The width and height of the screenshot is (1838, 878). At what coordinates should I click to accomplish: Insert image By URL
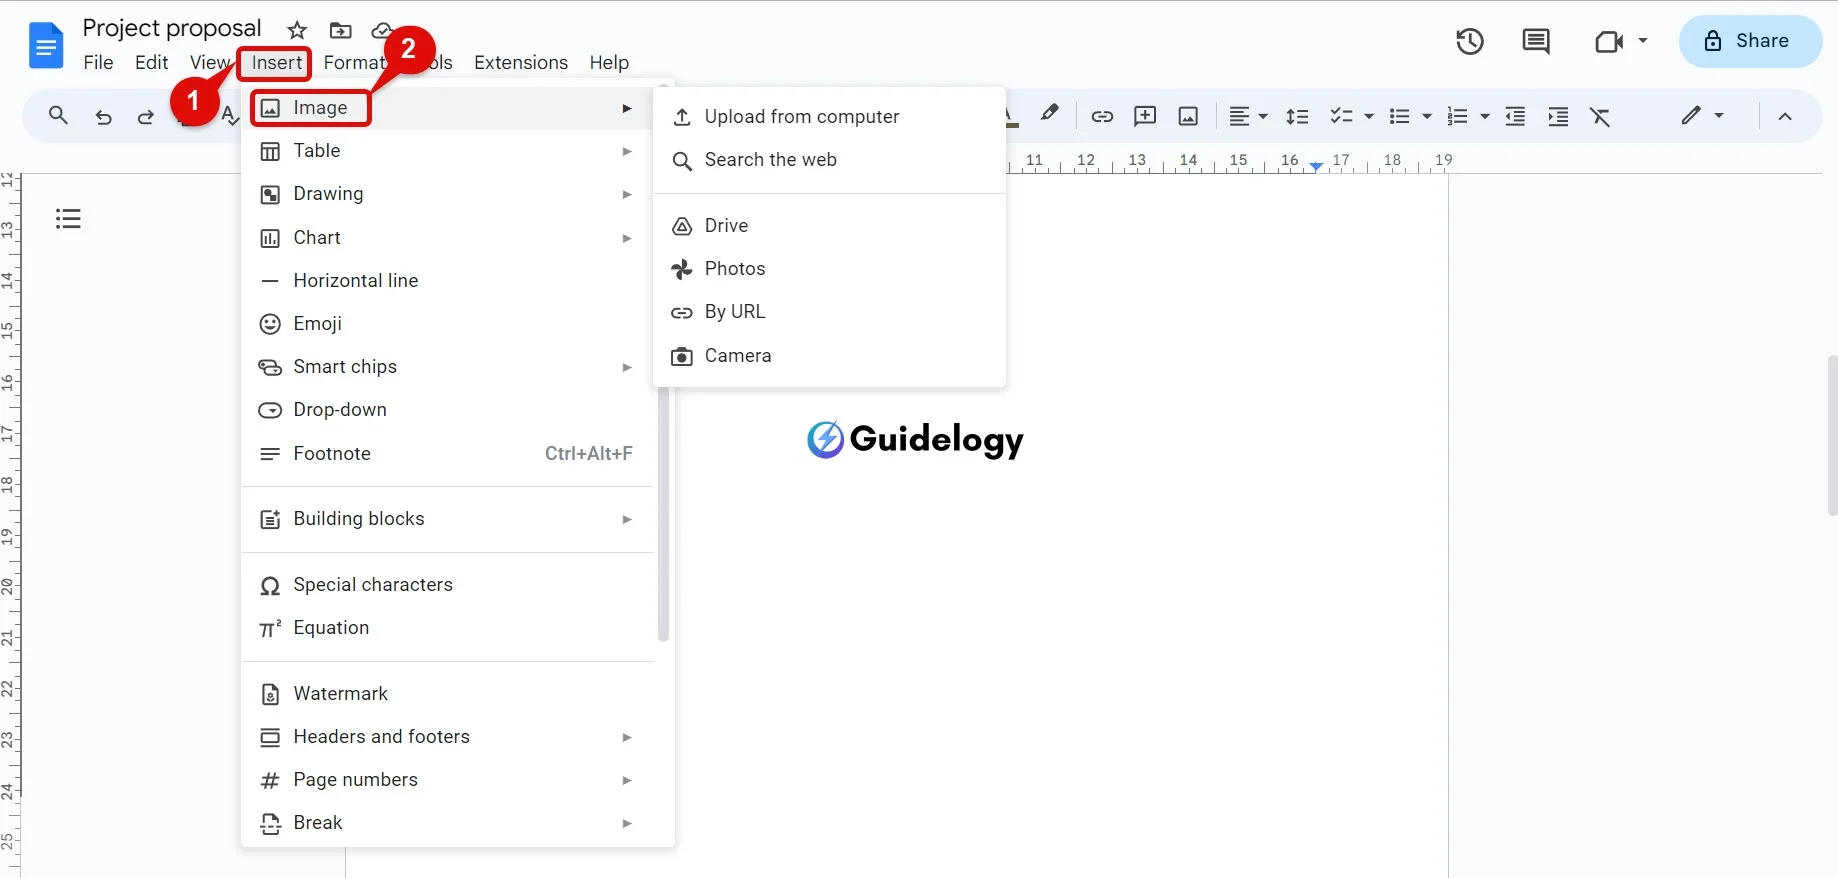(x=829, y=312)
